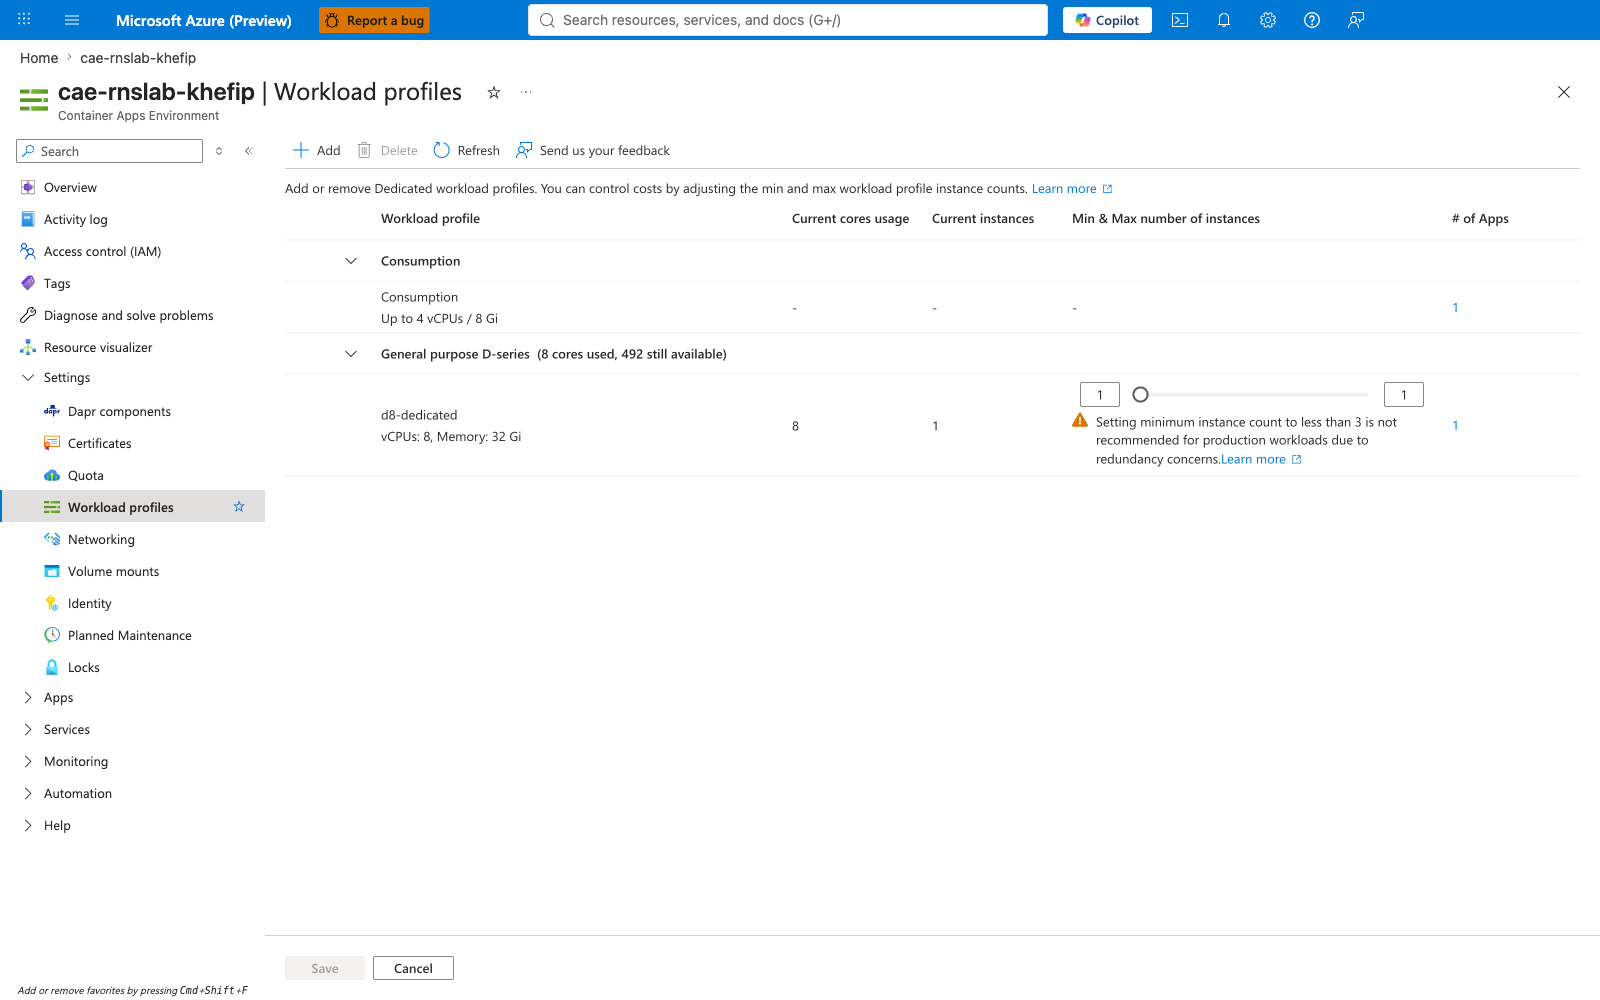This screenshot has height=1000, width=1600.
Task: Click the sidebar Search box
Action: coord(110,151)
